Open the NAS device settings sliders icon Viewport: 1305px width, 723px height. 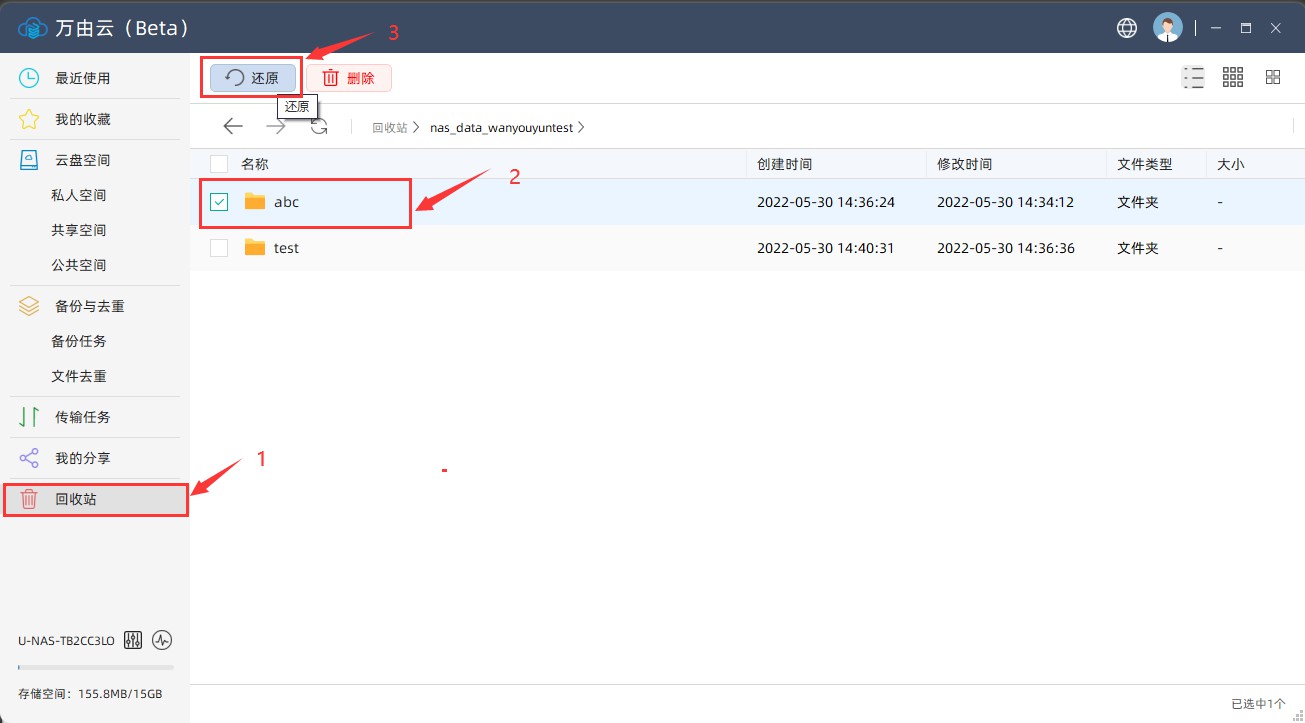(133, 640)
